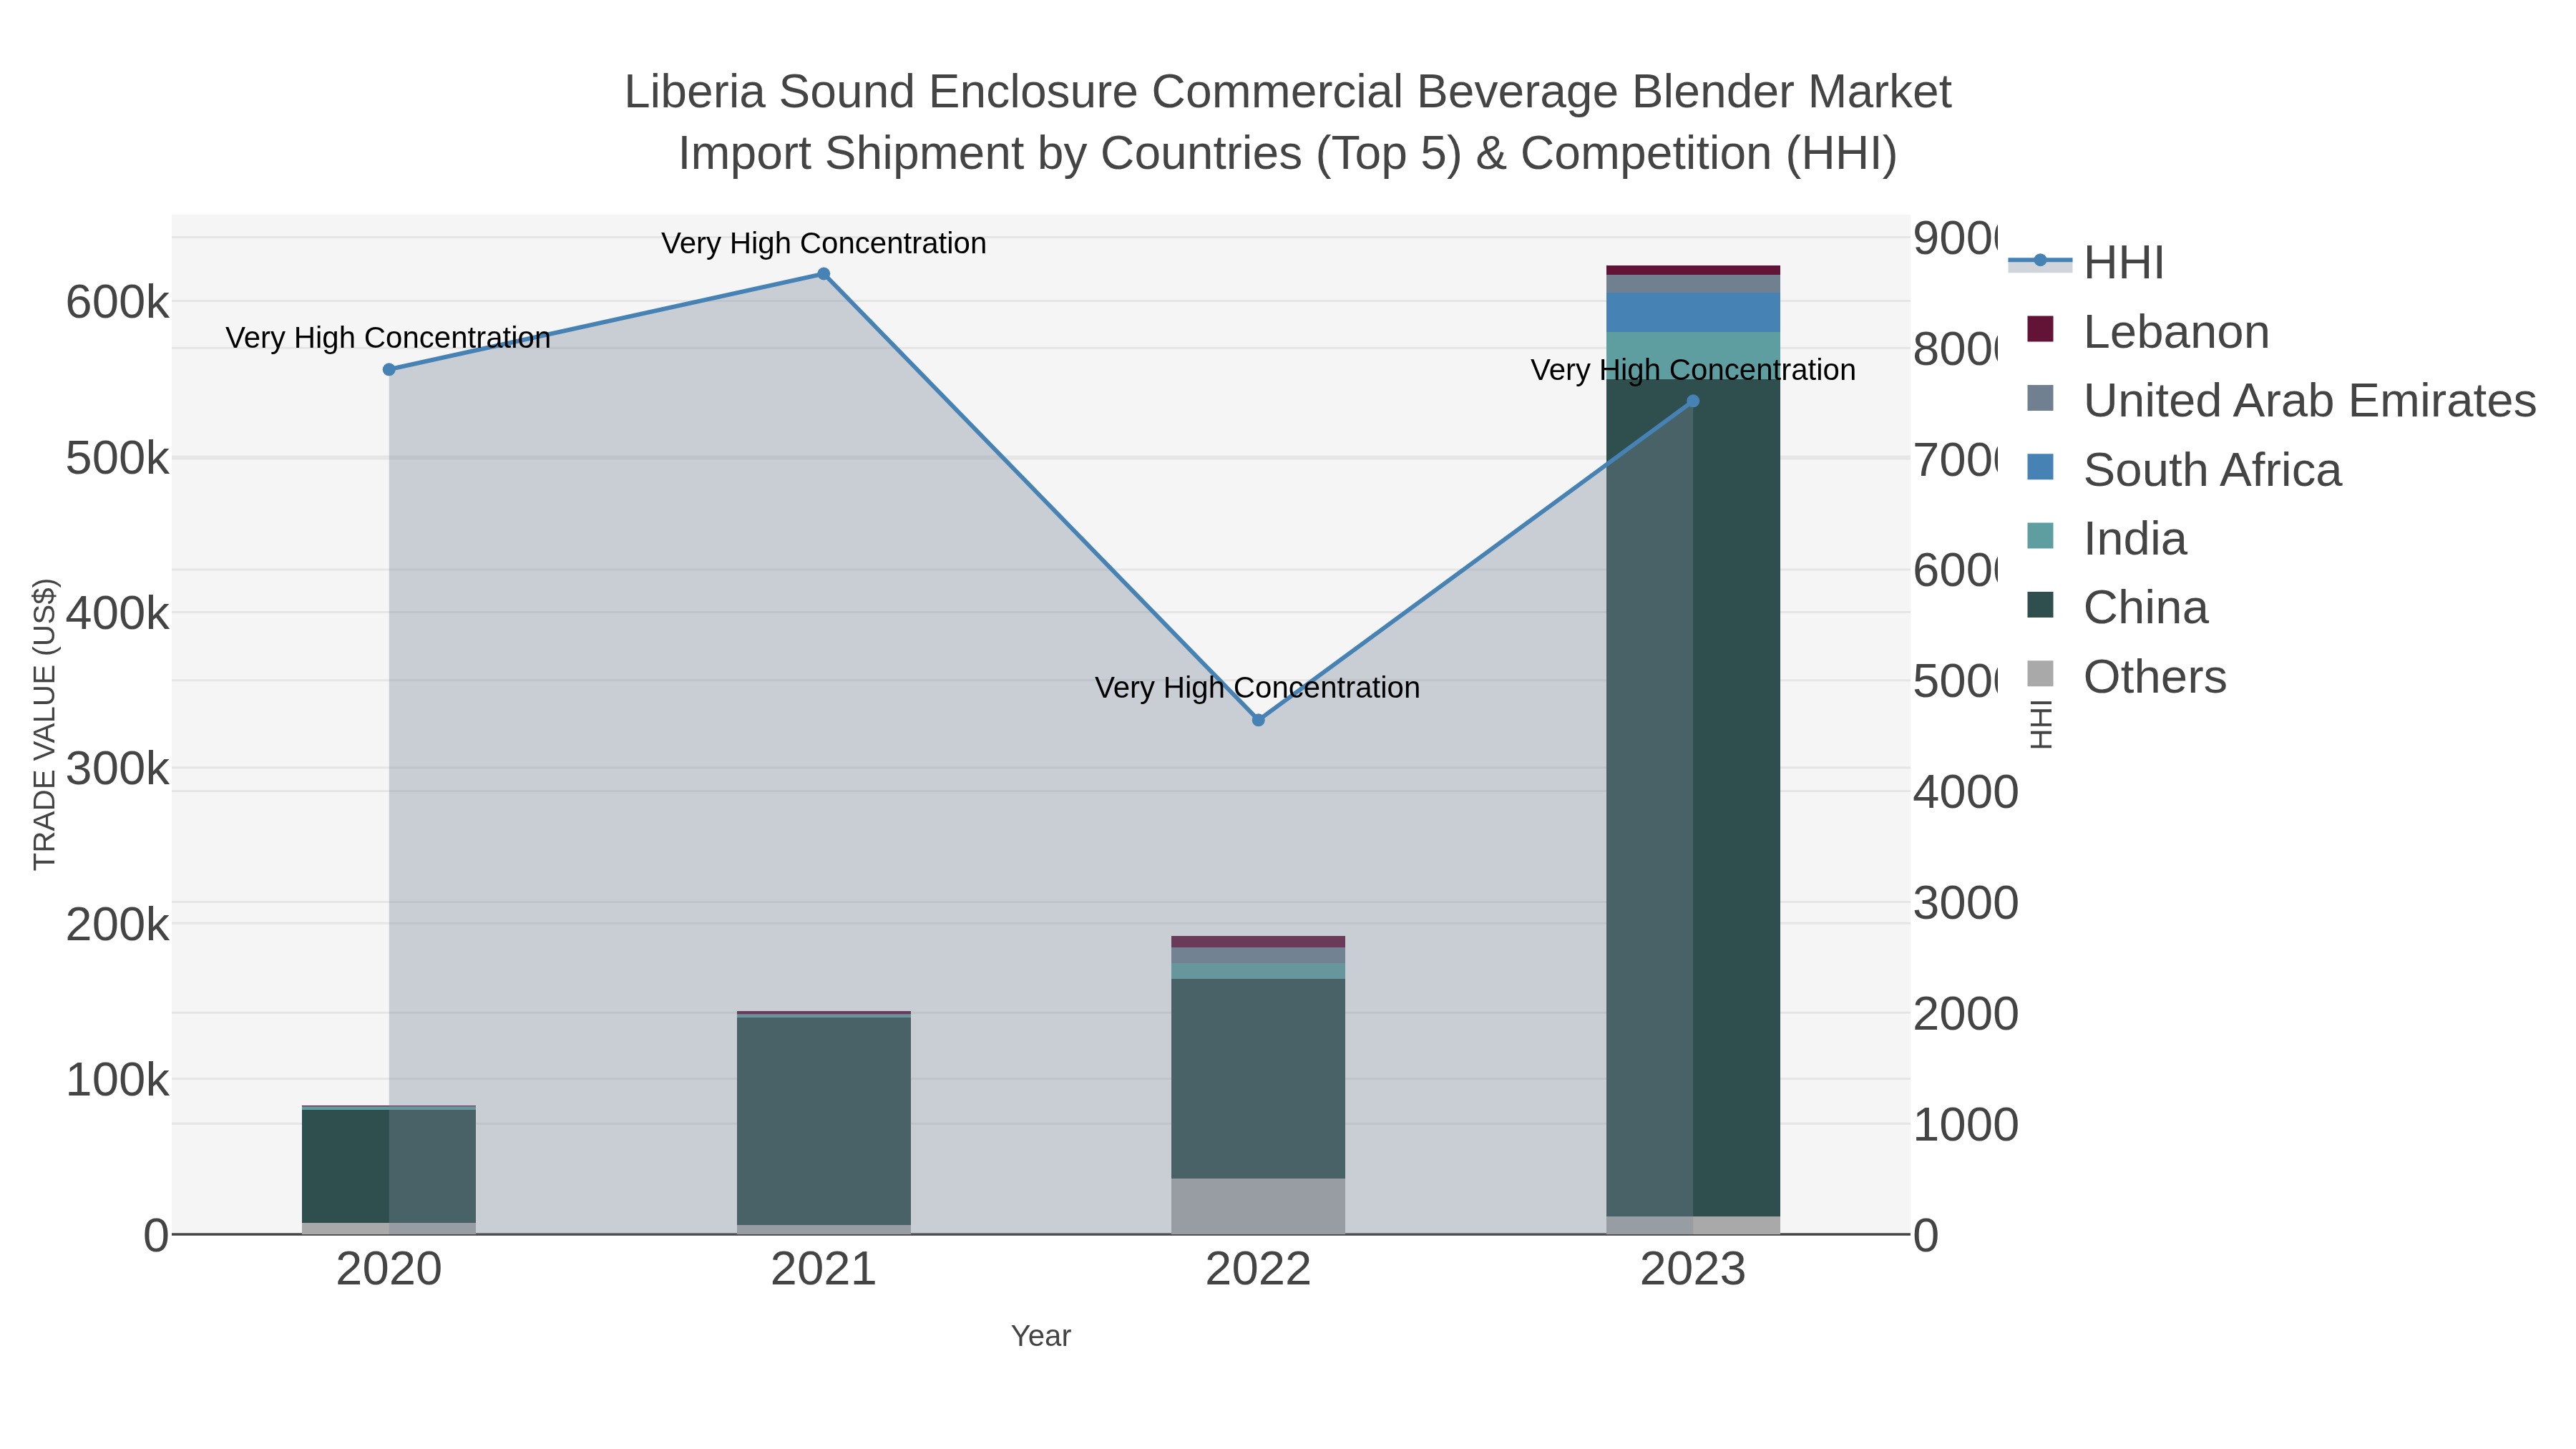
Task: Click the 1000 HHI axis tick label
Action: (x=1966, y=1125)
